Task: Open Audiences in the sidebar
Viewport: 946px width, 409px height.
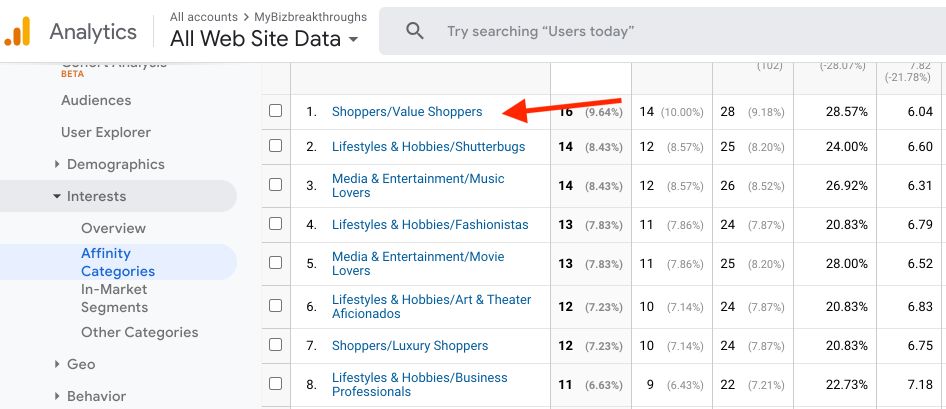Action: tap(96, 100)
